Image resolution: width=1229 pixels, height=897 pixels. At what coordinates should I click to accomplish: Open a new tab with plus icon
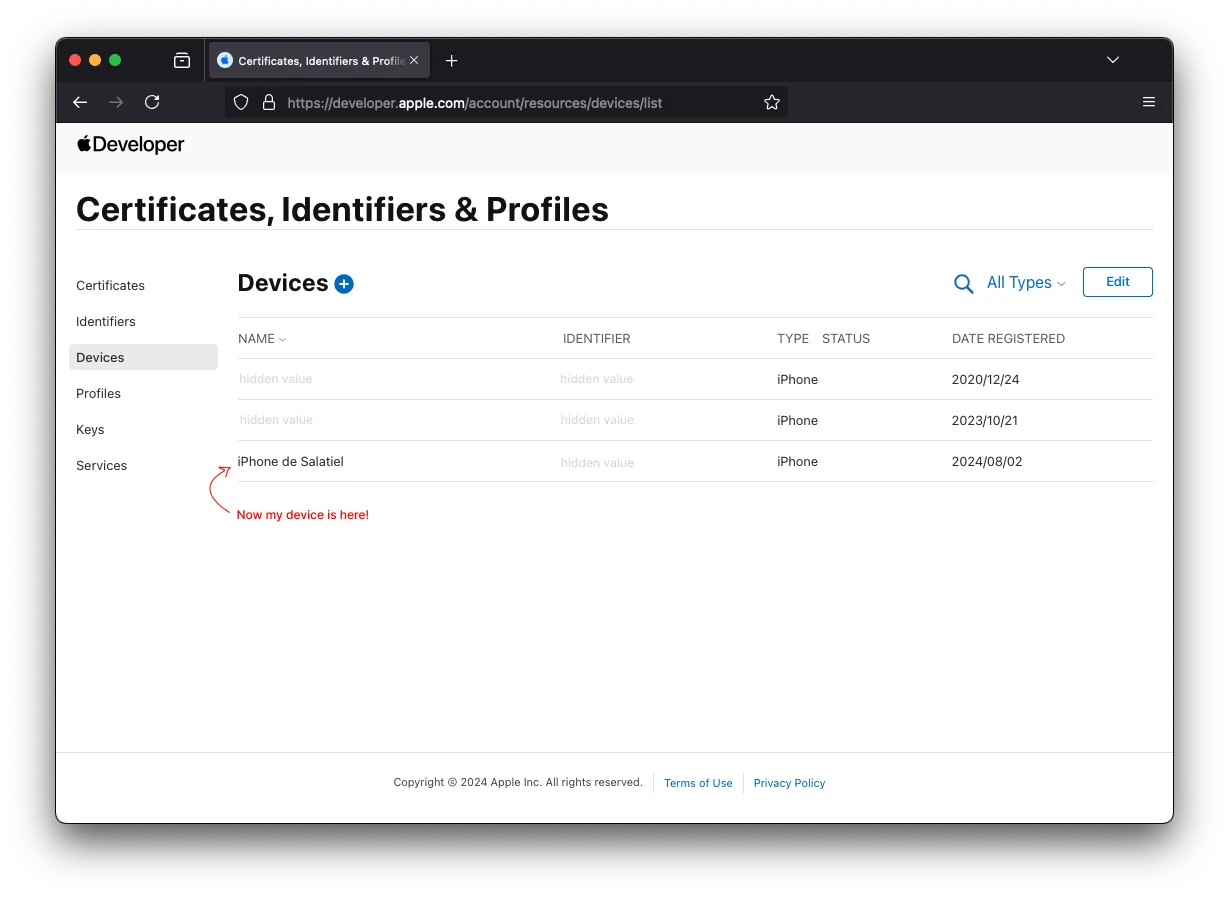(451, 61)
